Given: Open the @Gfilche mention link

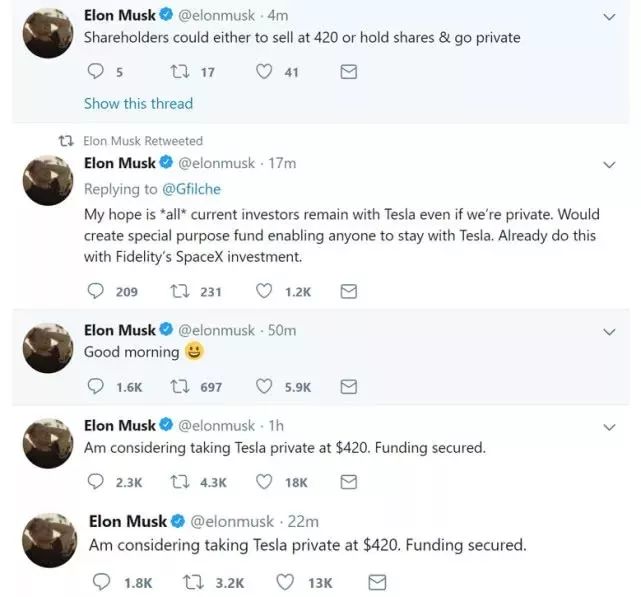Looking at the screenshot, I should click(191, 189).
